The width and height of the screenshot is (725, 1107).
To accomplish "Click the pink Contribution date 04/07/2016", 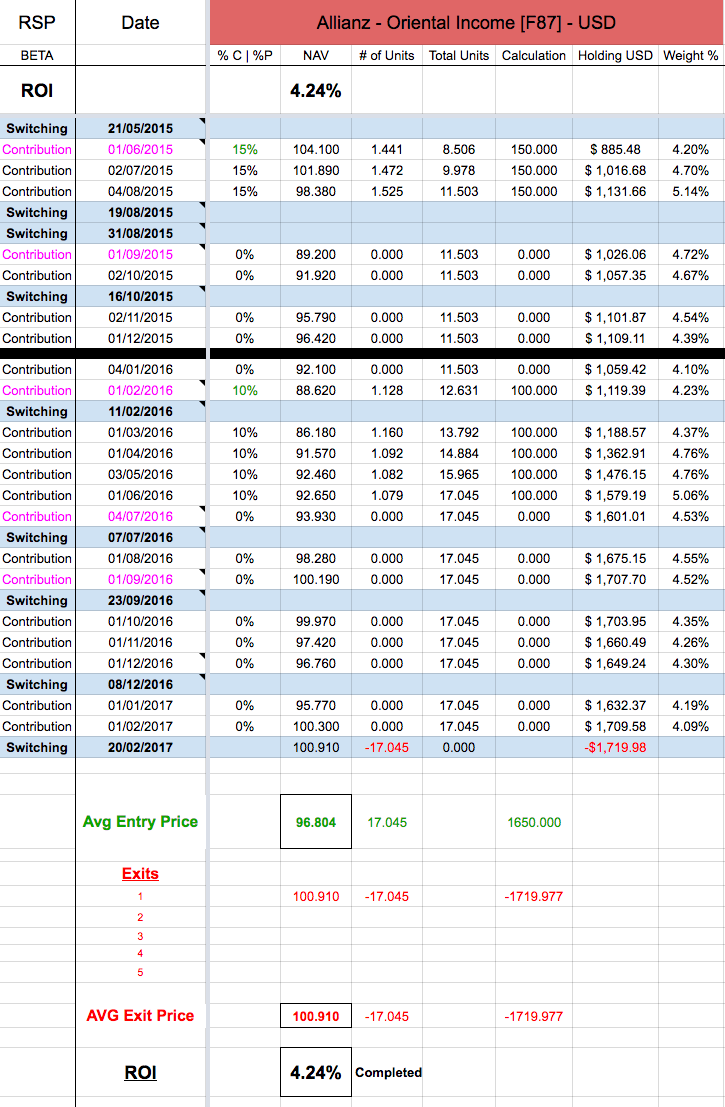I will (140, 517).
